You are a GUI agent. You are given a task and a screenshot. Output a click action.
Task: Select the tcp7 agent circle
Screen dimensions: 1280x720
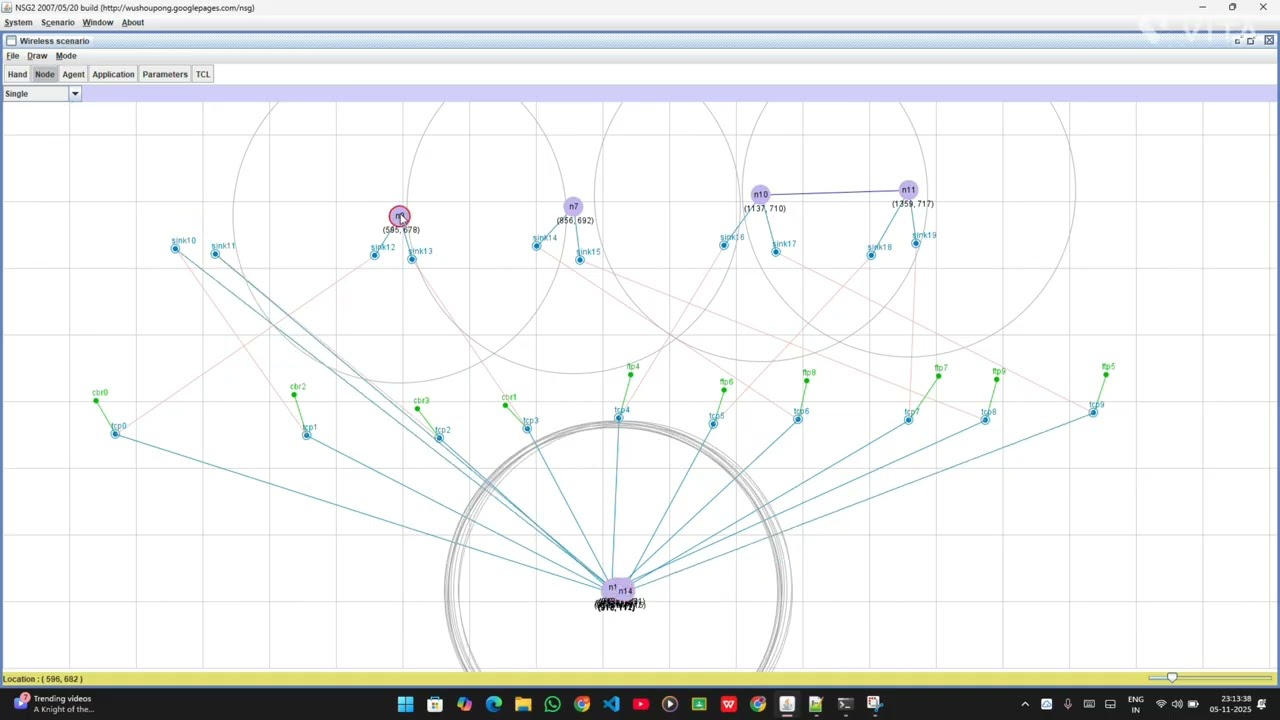coord(908,420)
